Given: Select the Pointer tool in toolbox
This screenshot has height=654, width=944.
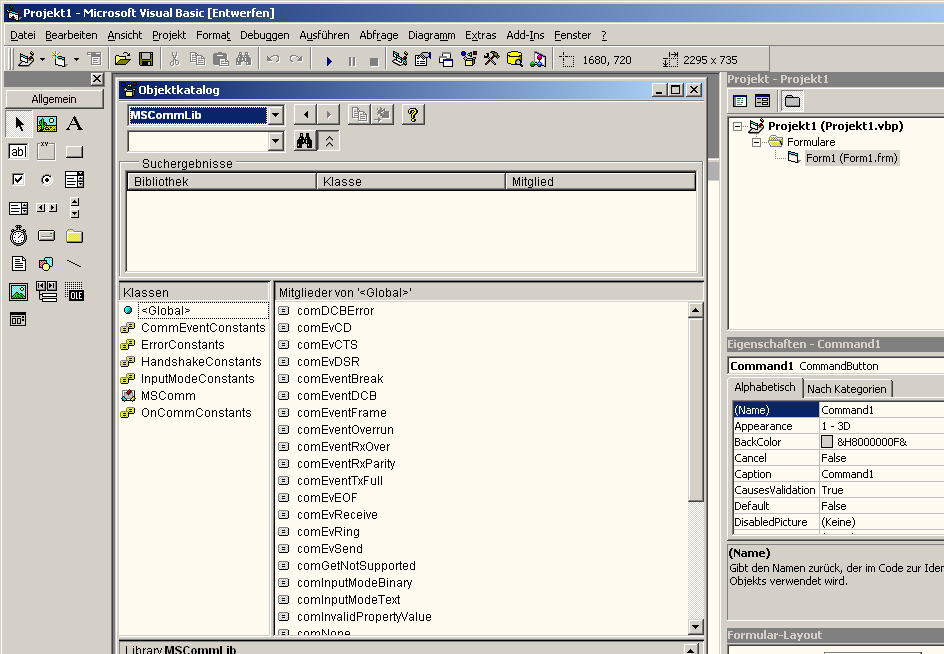Looking at the screenshot, I should coord(19,123).
